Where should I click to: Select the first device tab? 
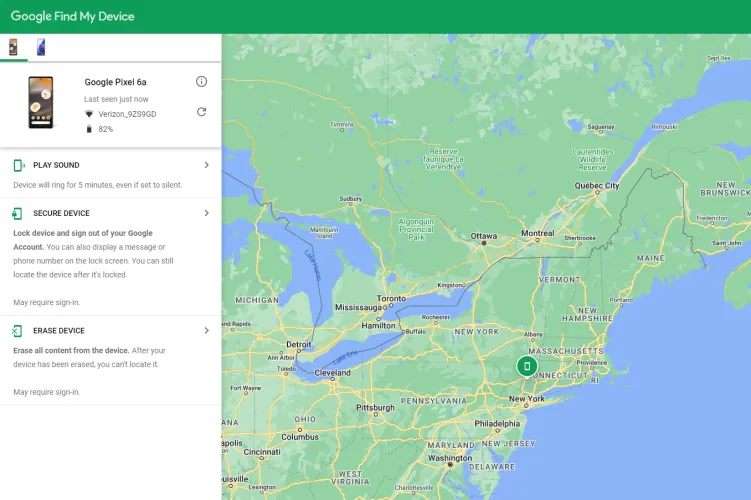coord(13,47)
